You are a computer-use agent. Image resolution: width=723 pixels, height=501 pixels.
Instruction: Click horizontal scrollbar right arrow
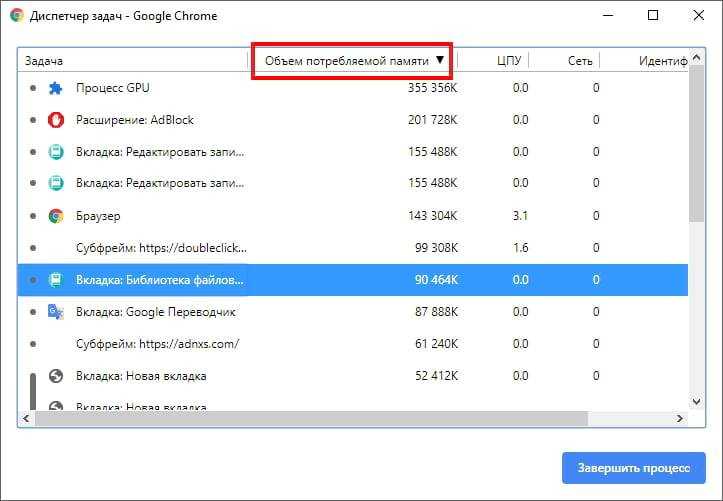click(680, 418)
